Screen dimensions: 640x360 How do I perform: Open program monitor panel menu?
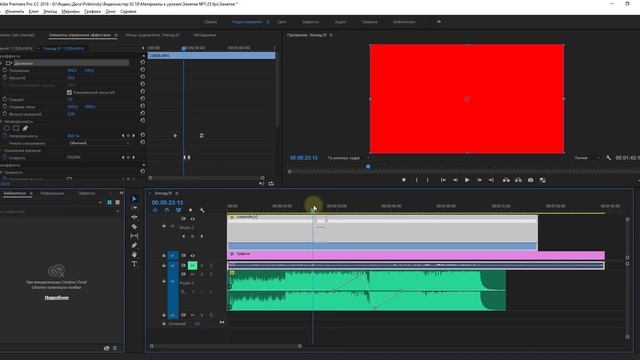(x=331, y=35)
